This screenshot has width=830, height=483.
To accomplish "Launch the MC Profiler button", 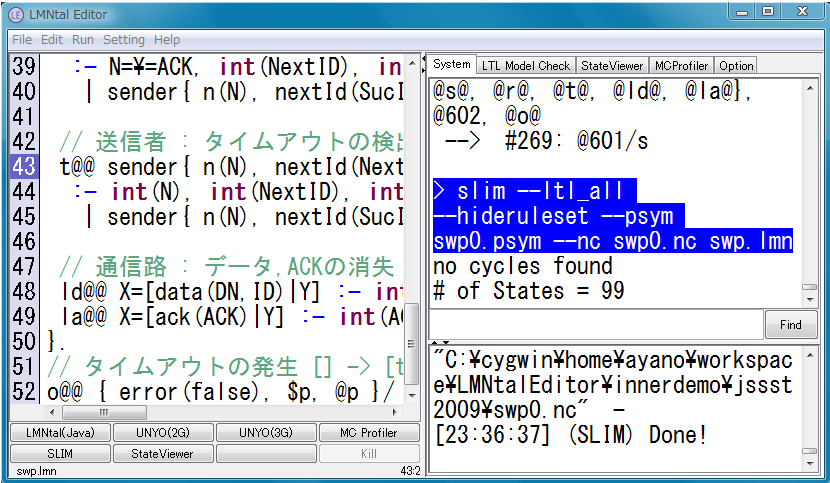I will [368, 433].
